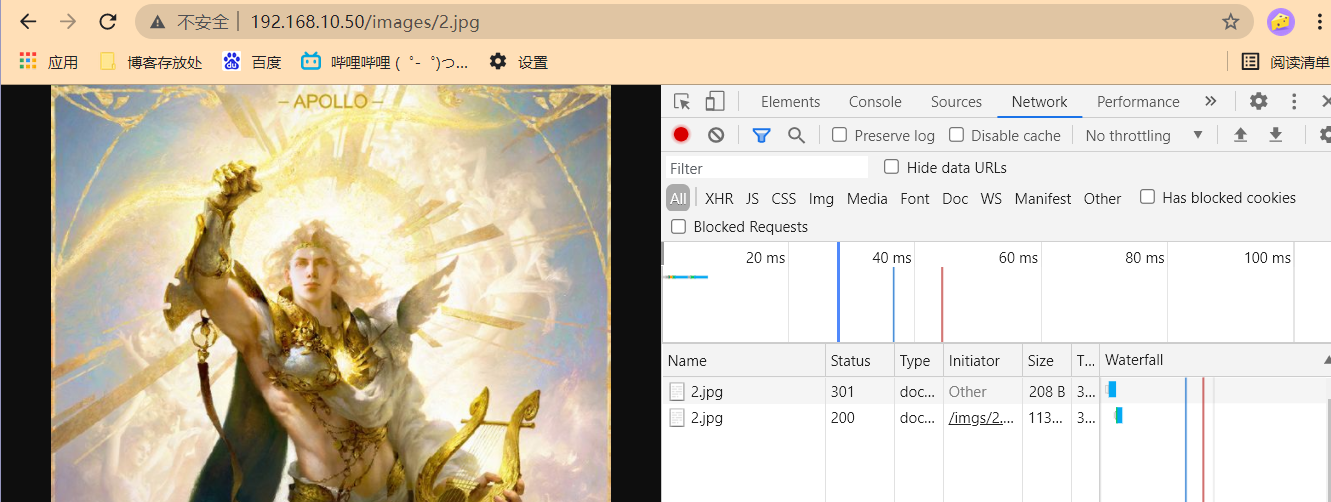Screen dimensions: 1331x502
Task: Open the browser profile avatar
Action: 1281,22
